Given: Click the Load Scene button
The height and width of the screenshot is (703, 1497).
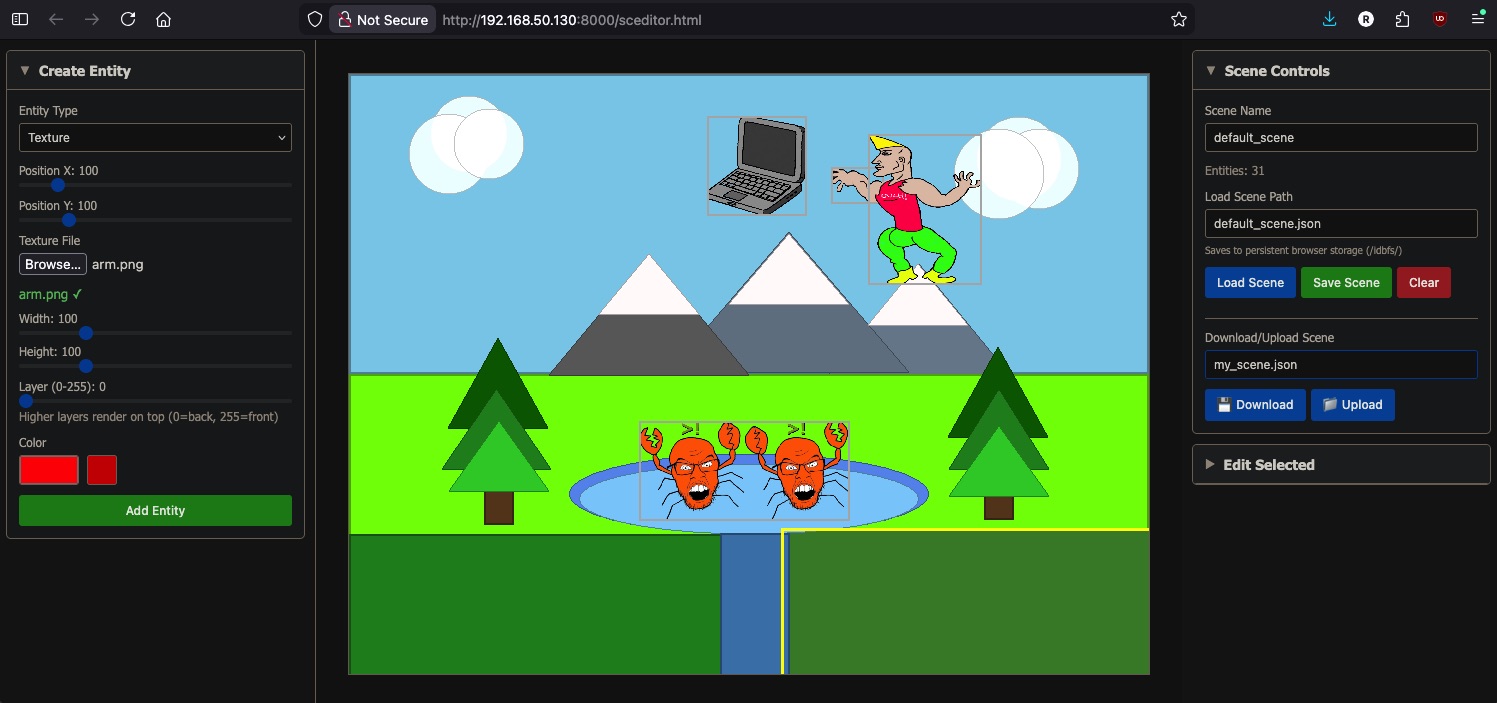Looking at the screenshot, I should tap(1250, 283).
